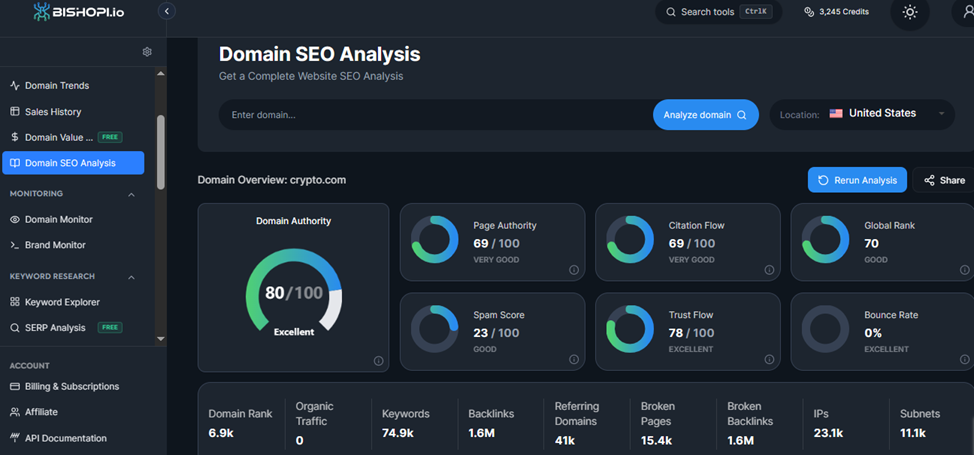This screenshot has height=455, width=974.
Task: Click the Page Authority info icon
Action: 574,270
